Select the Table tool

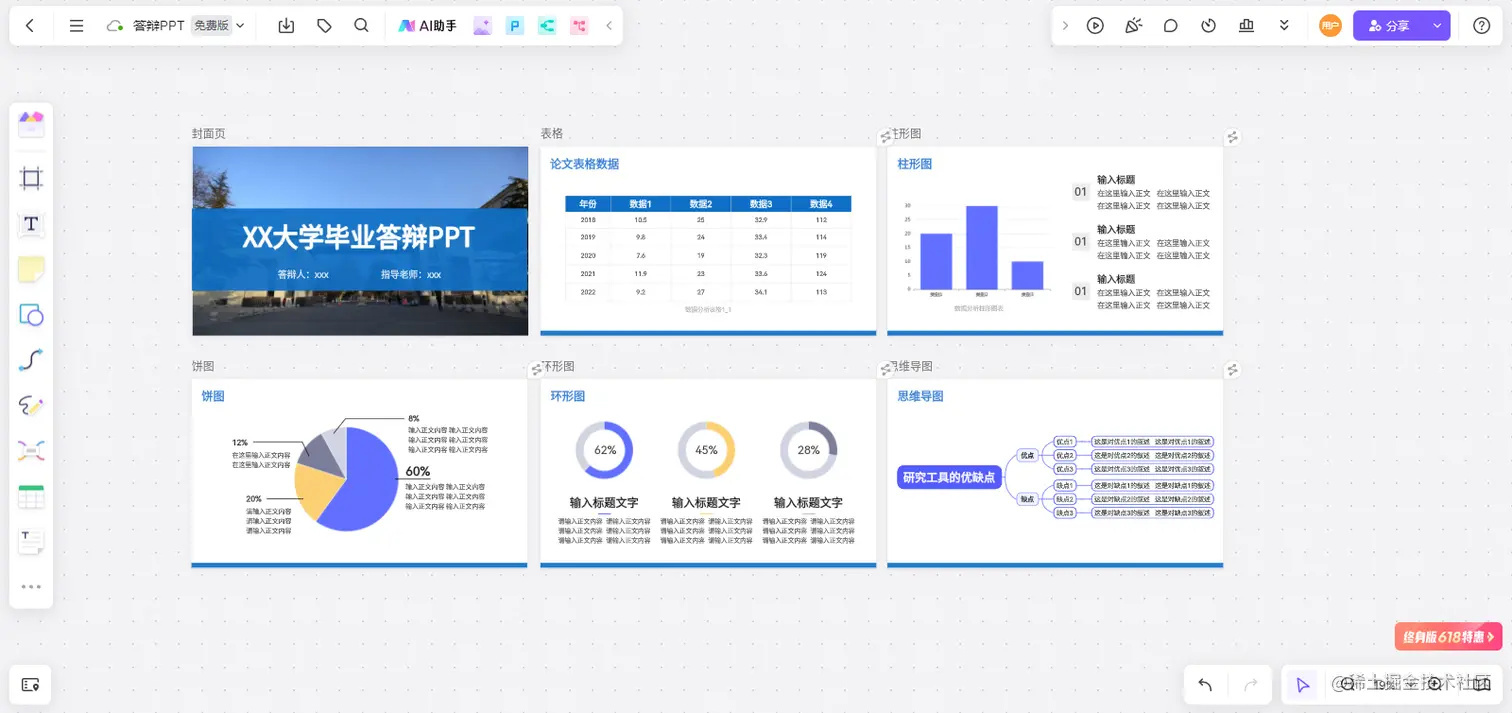(x=31, y=496)
